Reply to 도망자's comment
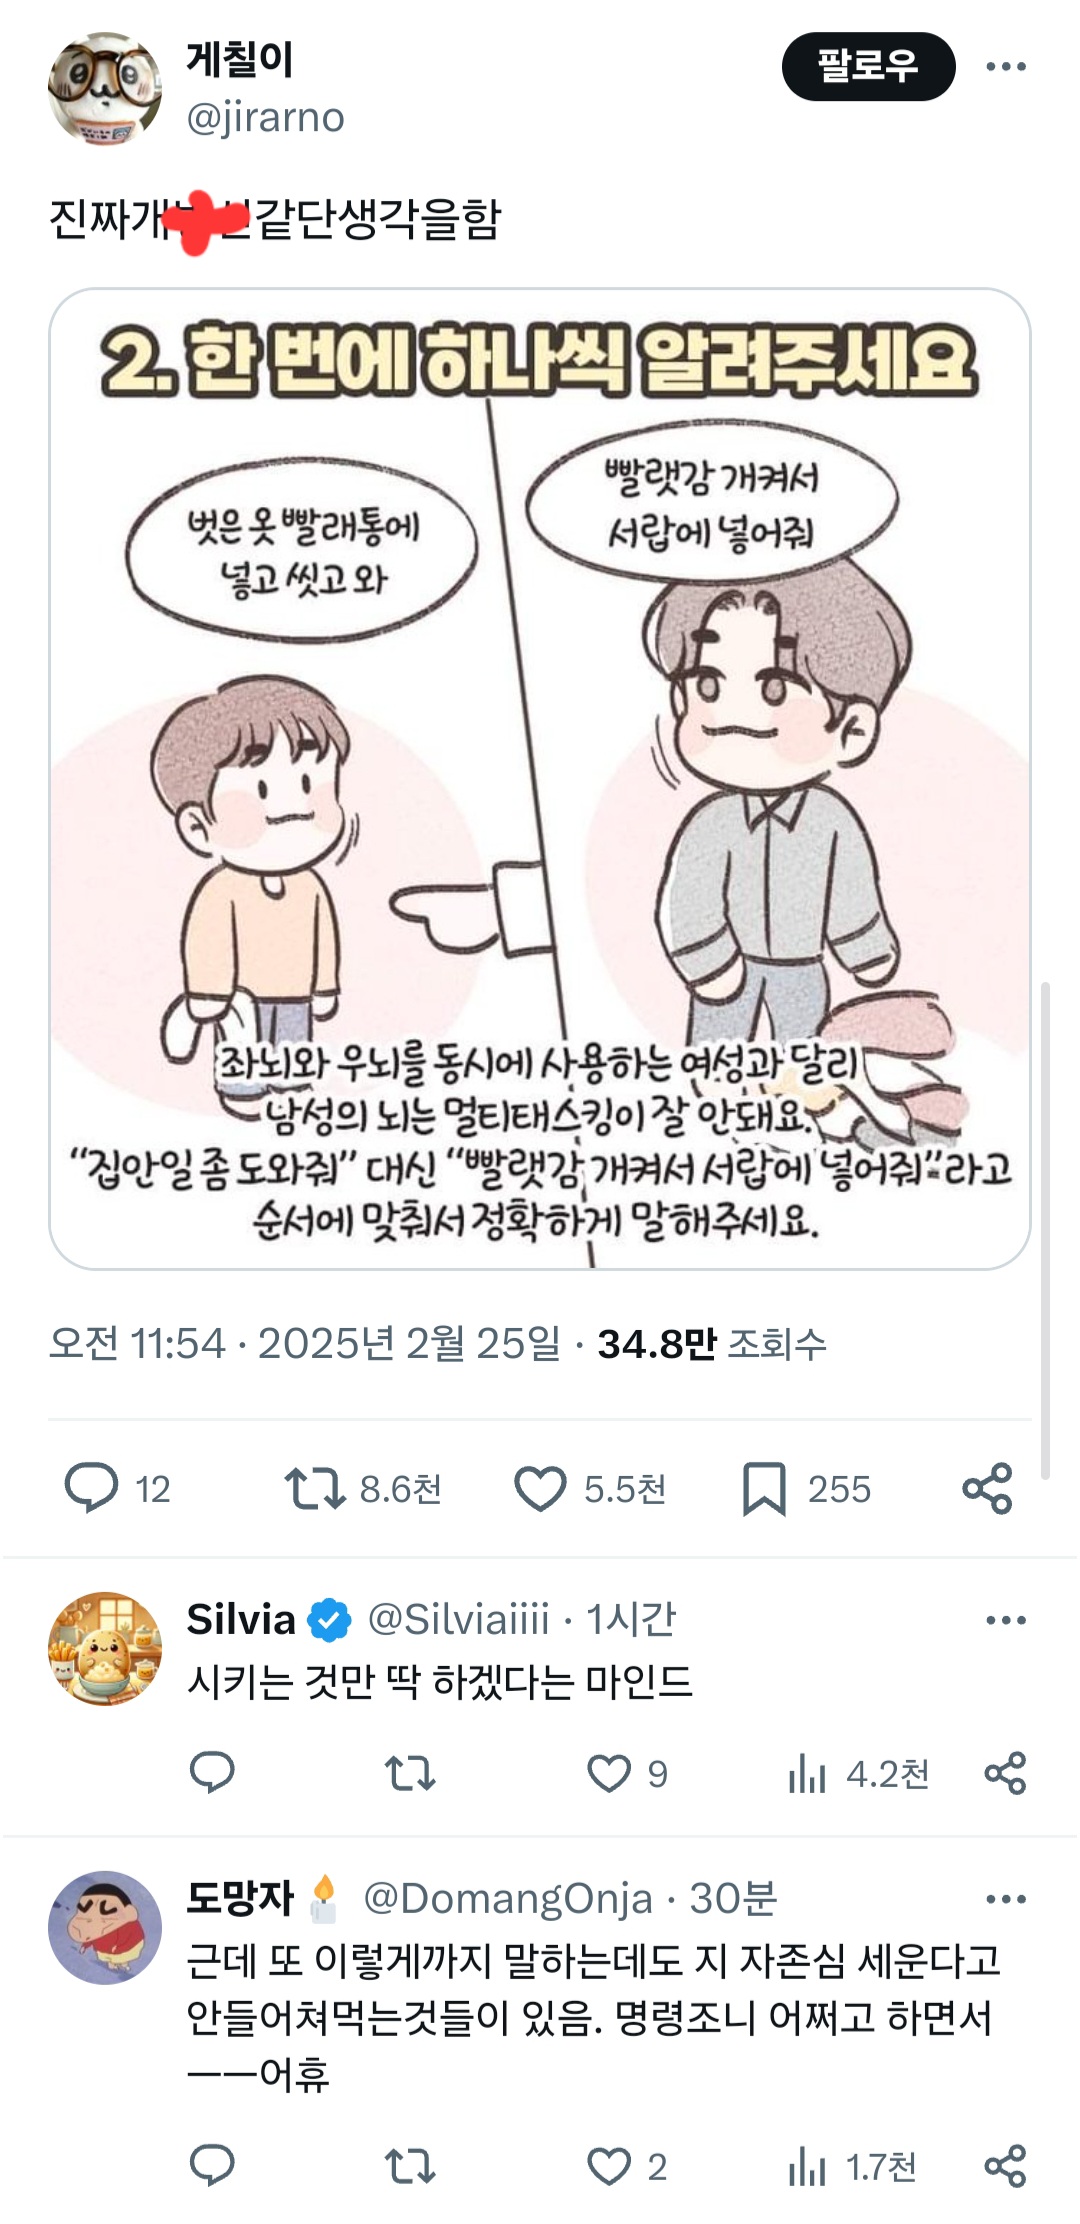The width and height of the screenshot is (1080, 2224). pyautogui.click(x=212, y=2166)
